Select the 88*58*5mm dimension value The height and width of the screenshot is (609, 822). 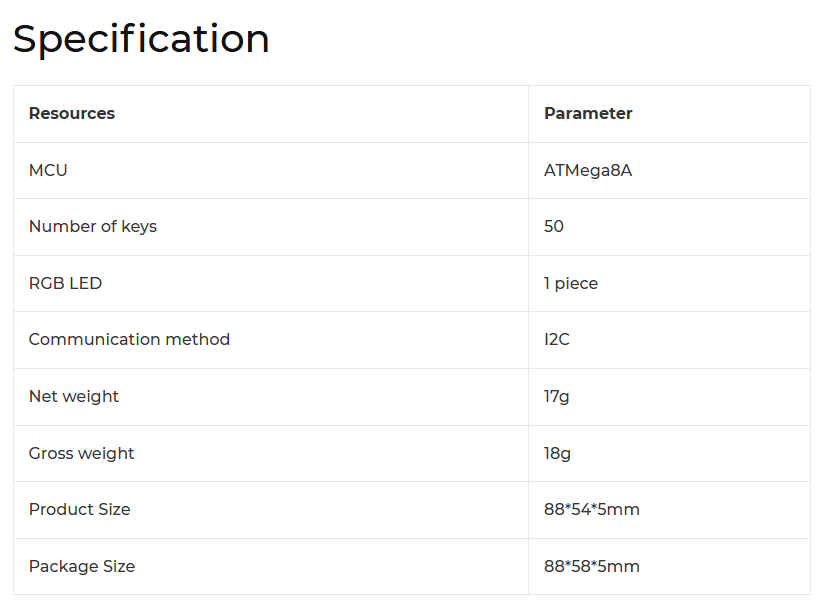pyautogui.click(x=592, y=567)
